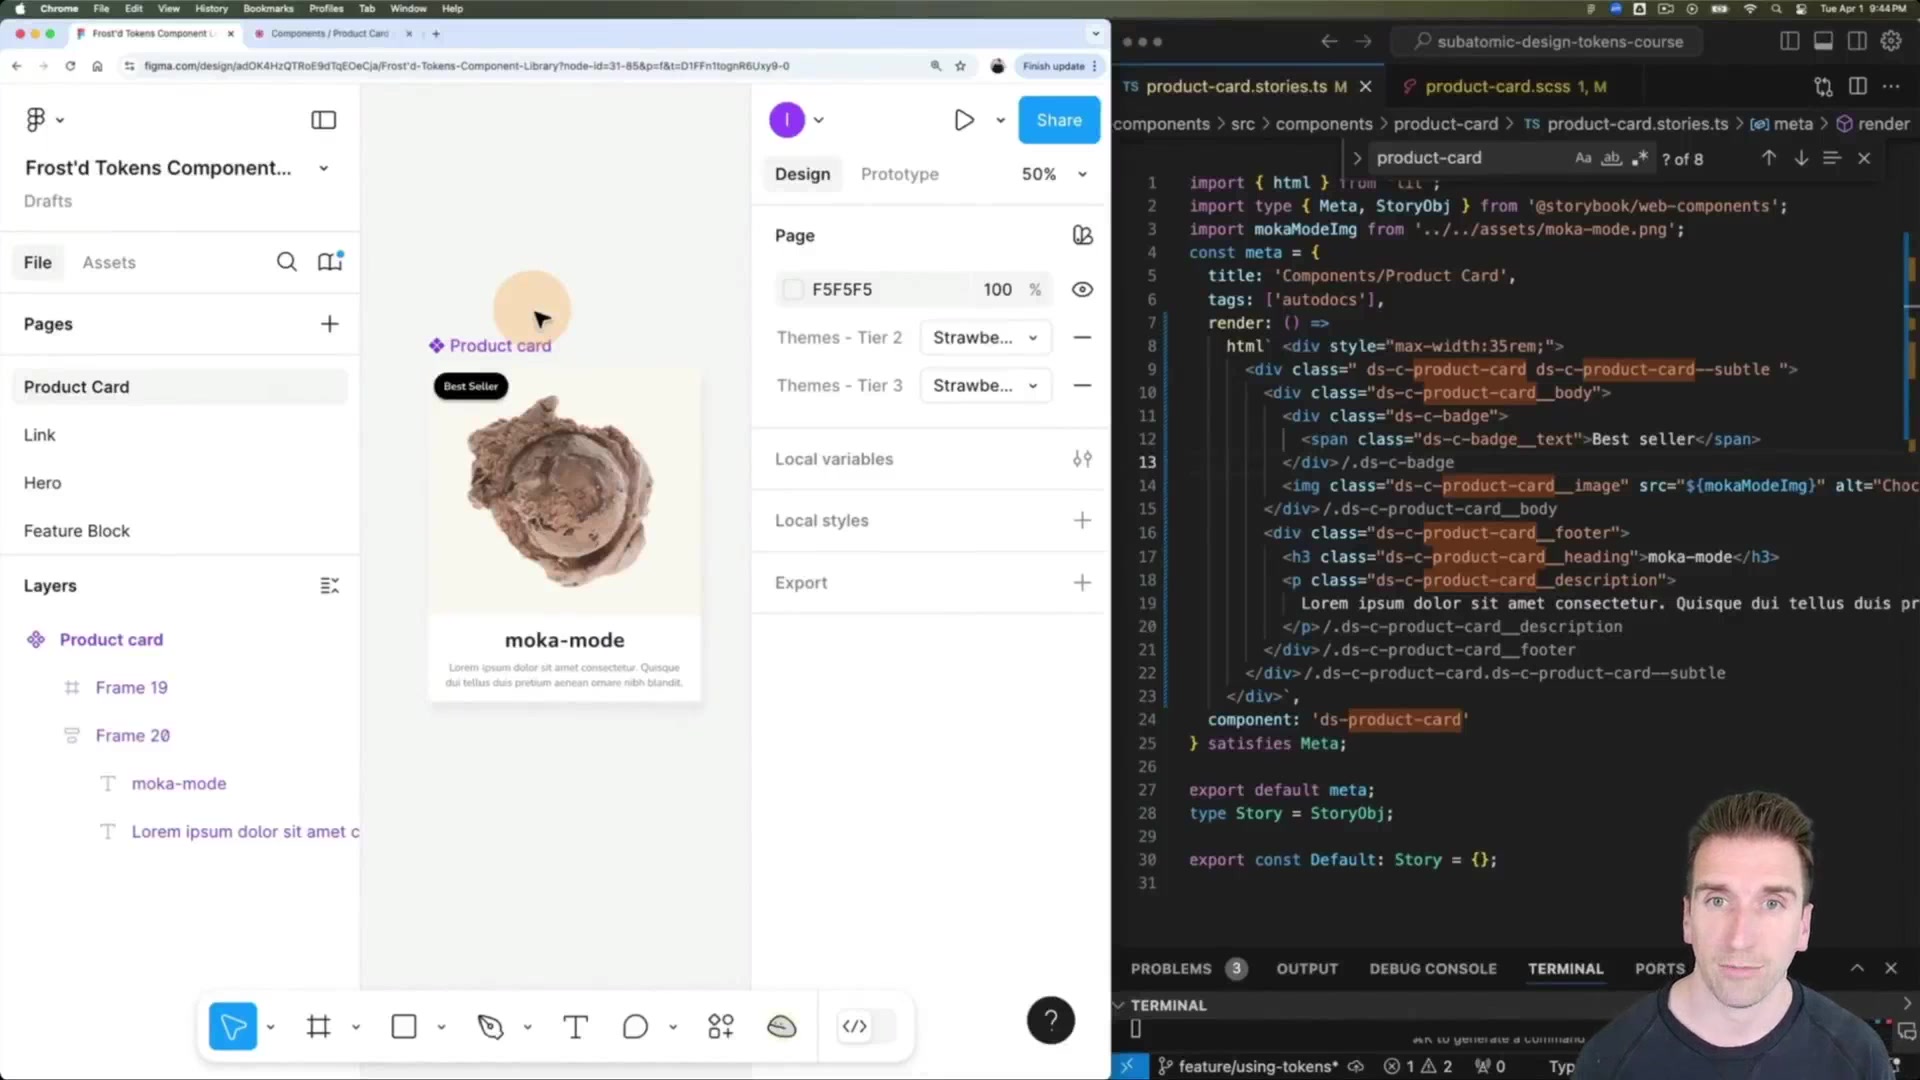
Task: Toggle page background visibility eye icon
Action: (1082, 289)
